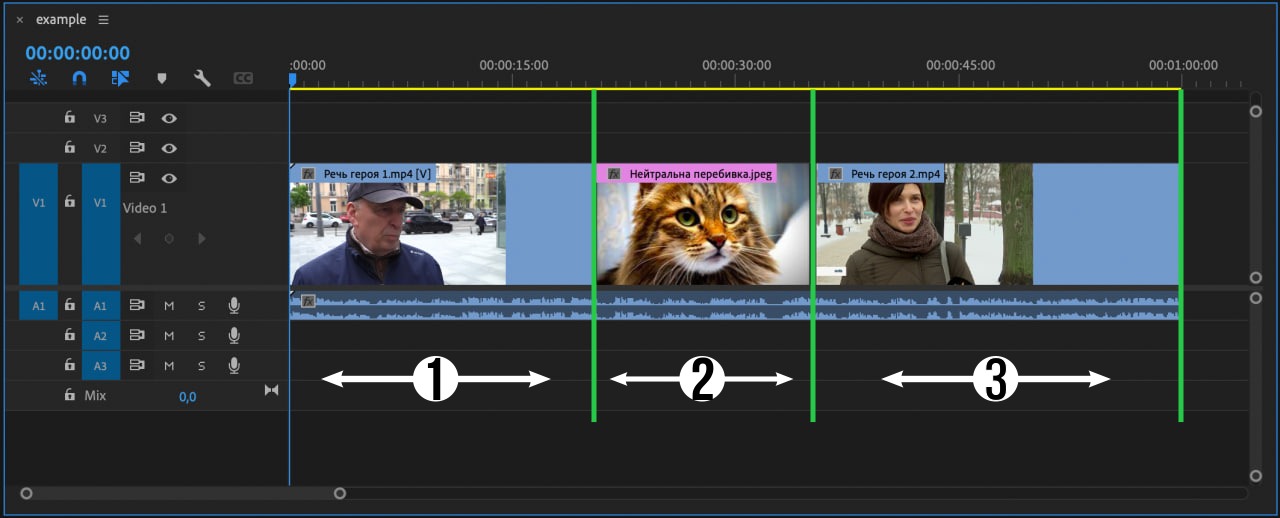Image resolution: width=1280 pixels, height=518 pixels.
Task: Toggle sync lock on A2
Action: pos(137,335)
